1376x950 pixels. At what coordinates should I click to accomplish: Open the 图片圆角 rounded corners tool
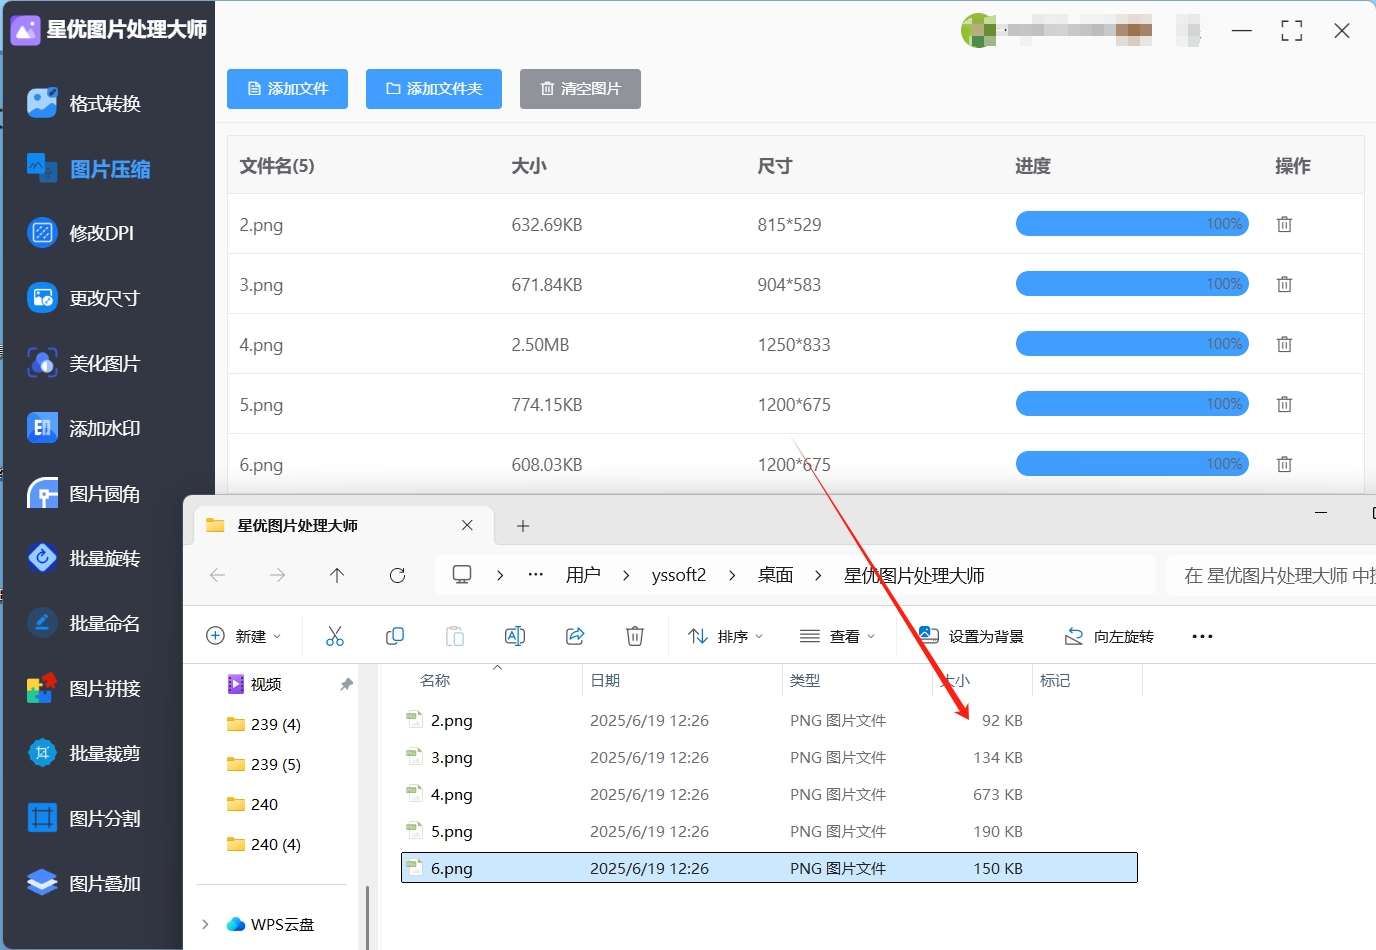click(x=84, y=493)
